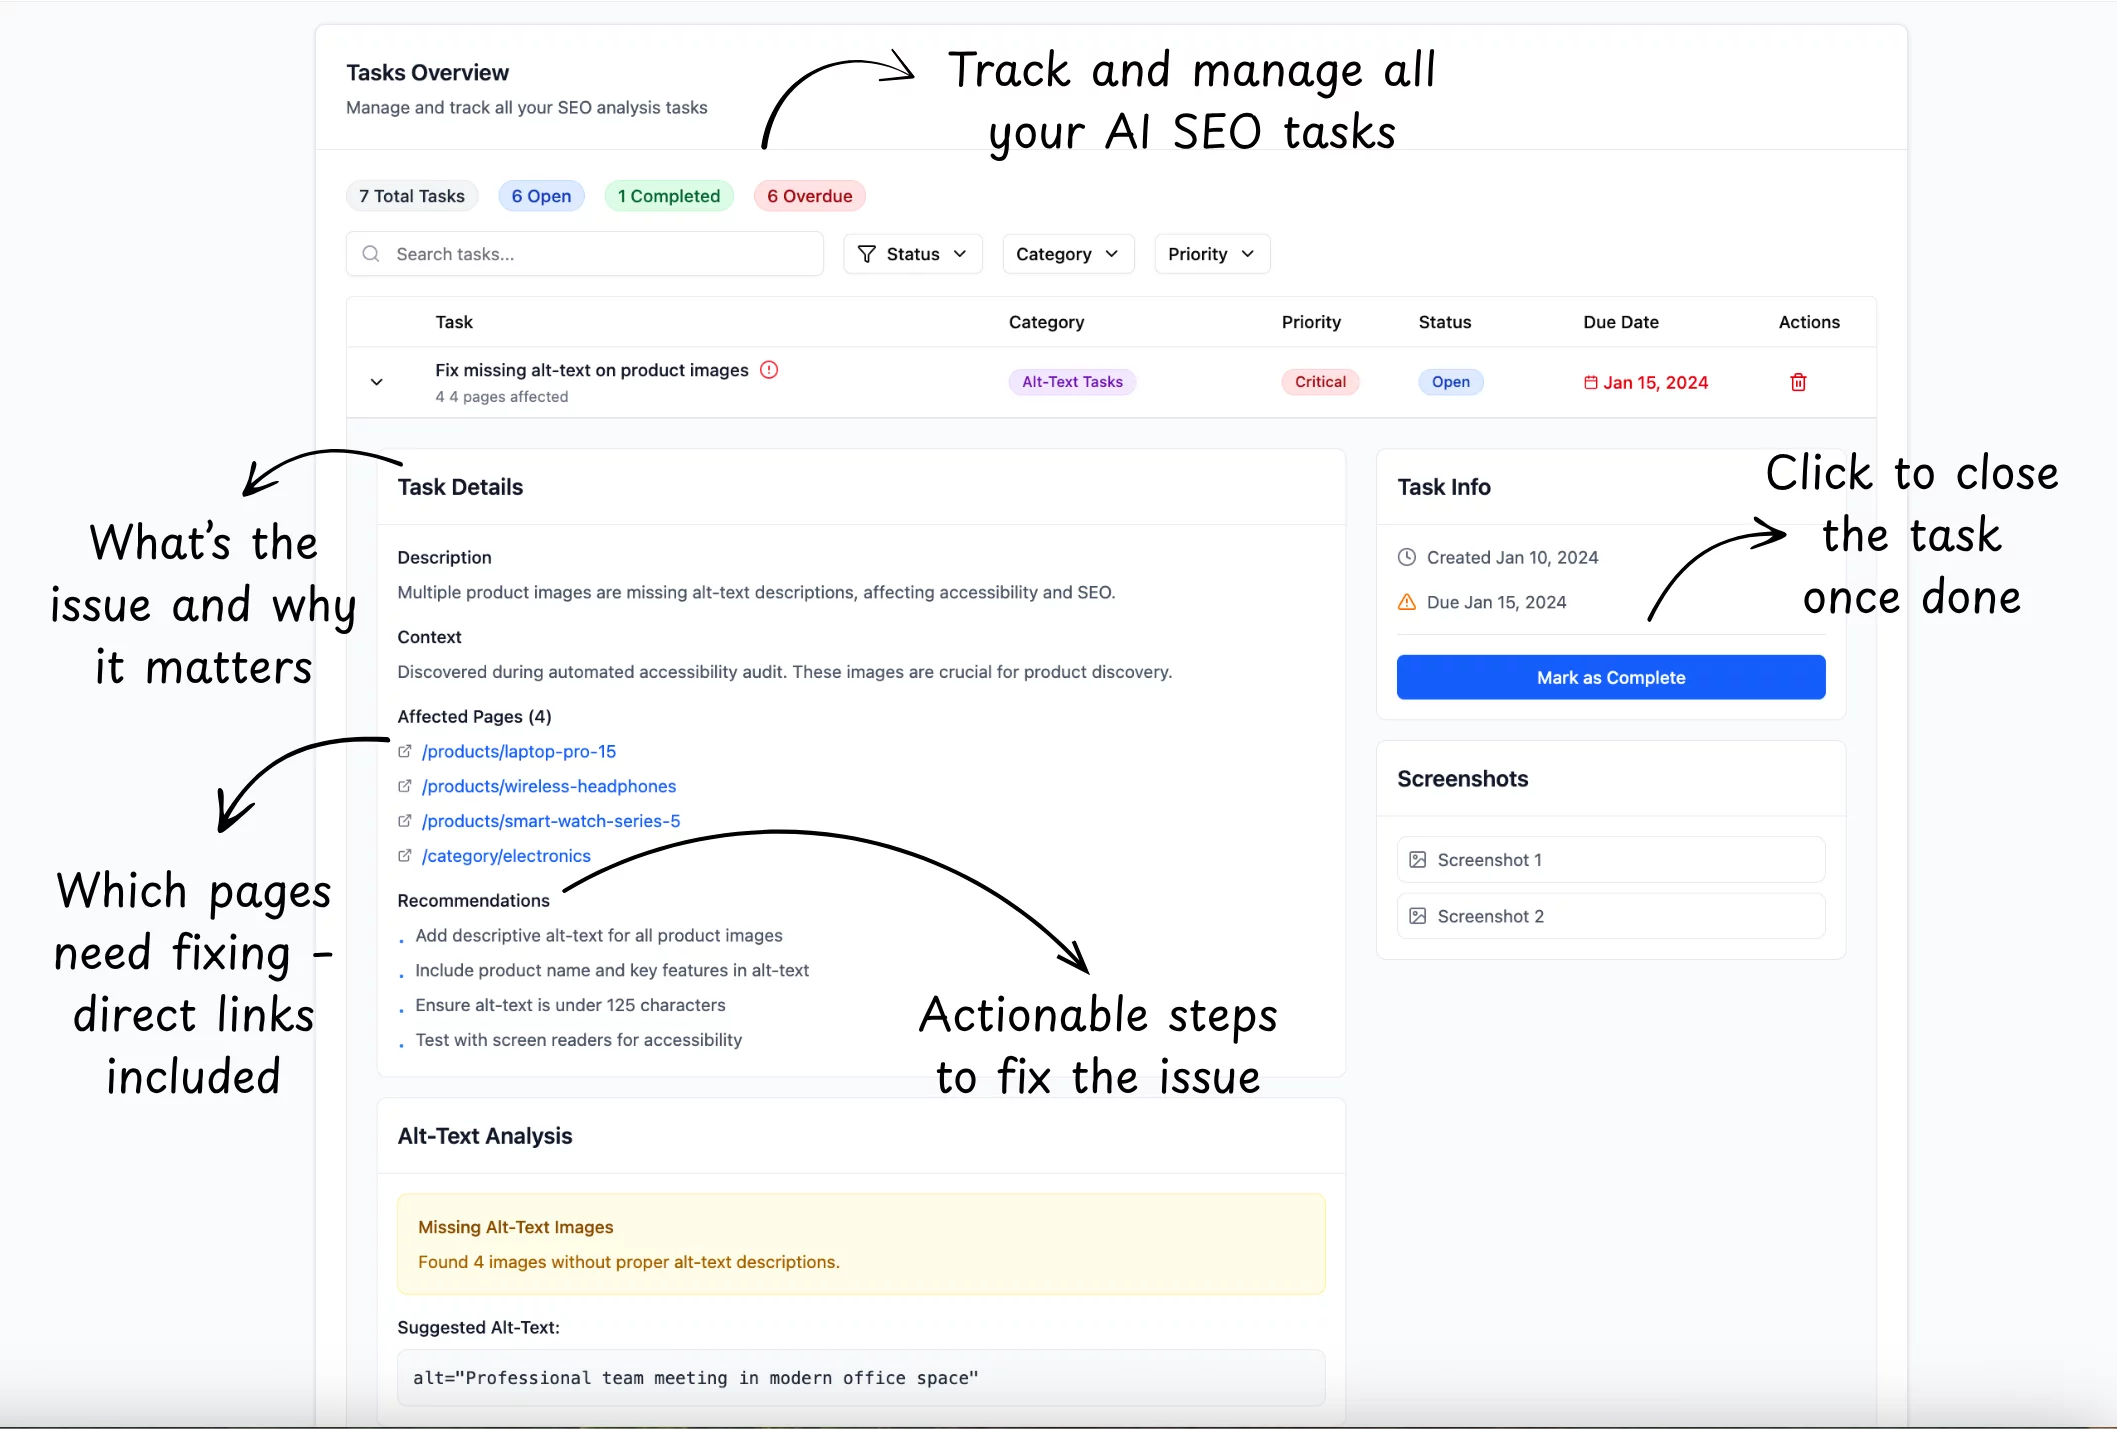Click the image icon next to Screenshot 1
Image resolution: width=2117 pixels, height=1429 pixels.
1417,860
